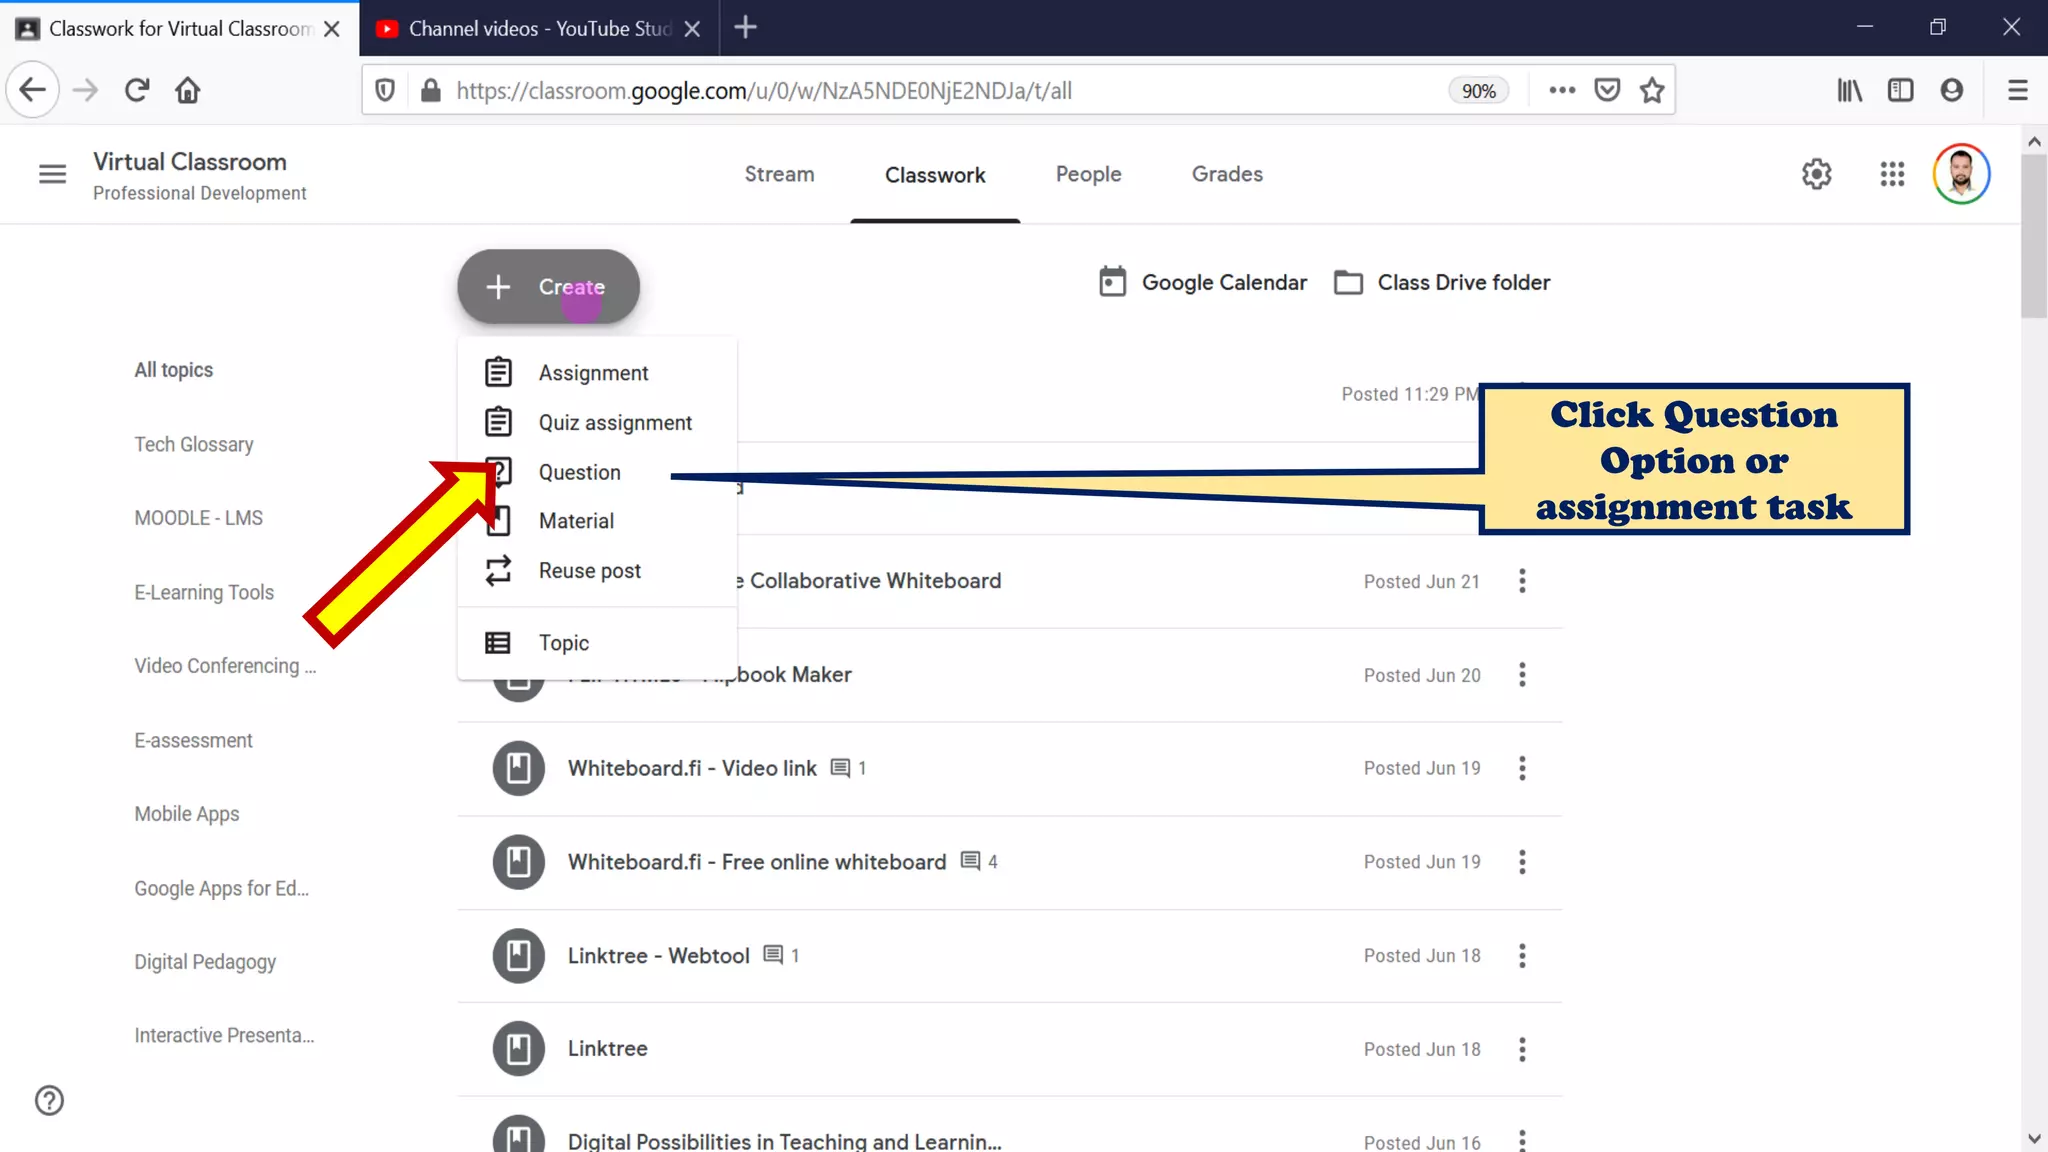Viewport: 2048px width, 1152px height.
Task: Open the main hamburger menu in Classroom
Action: click(x=52, y=174)
